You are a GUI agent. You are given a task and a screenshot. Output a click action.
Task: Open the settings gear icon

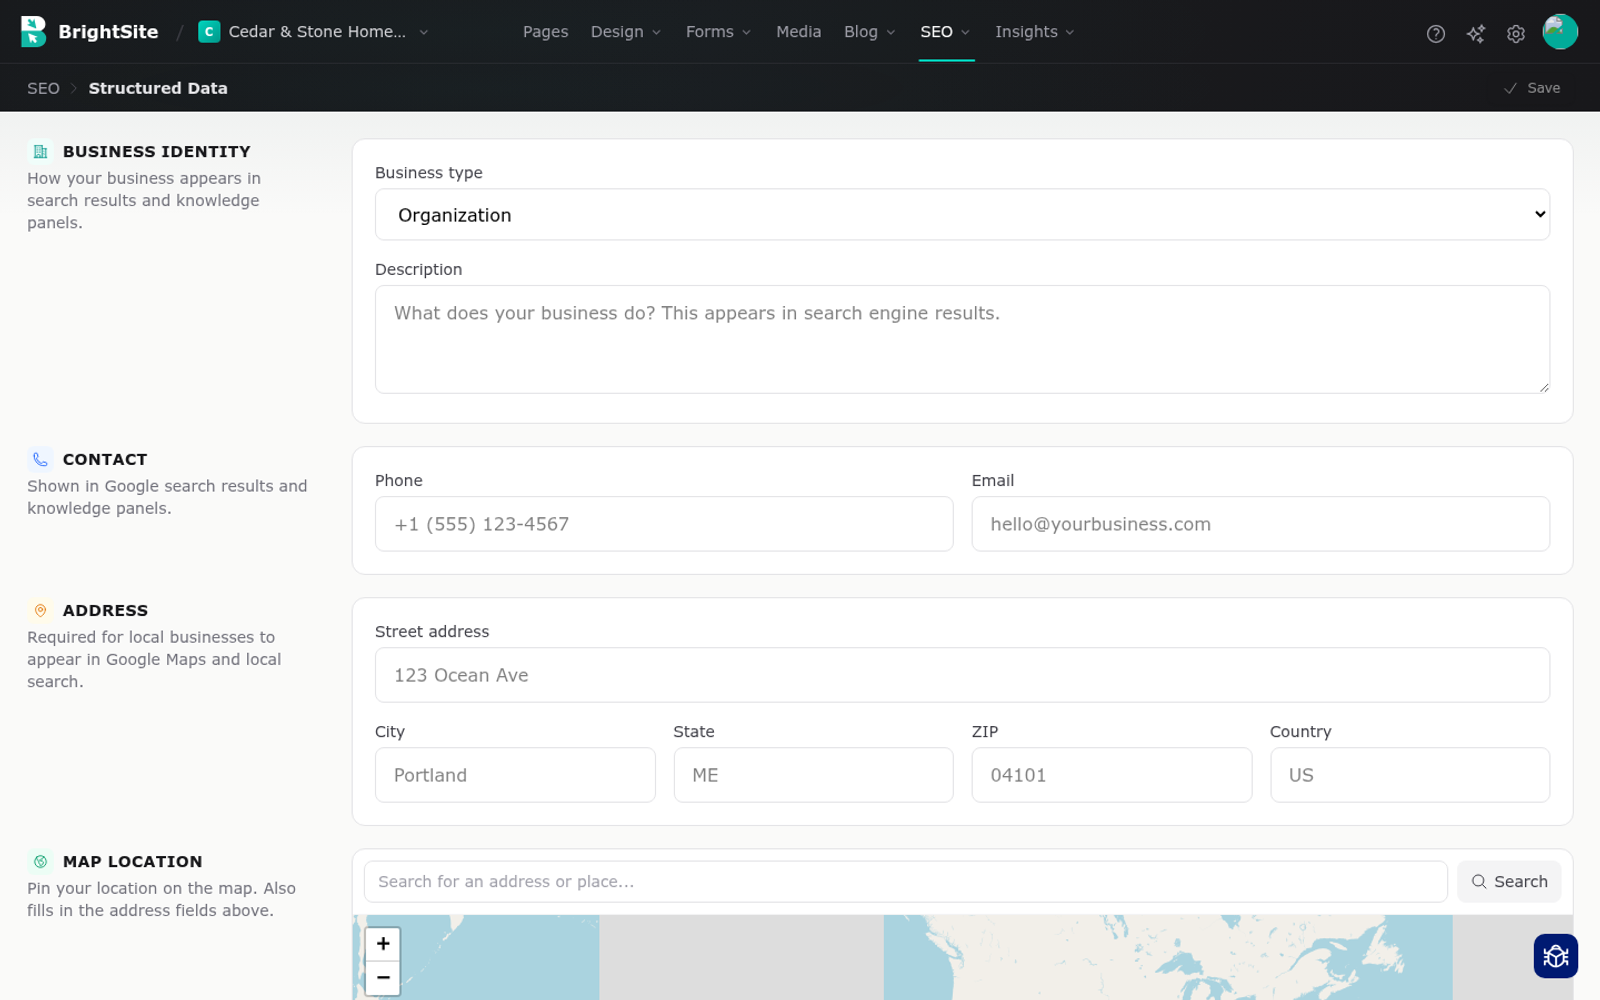[1516, 34]
